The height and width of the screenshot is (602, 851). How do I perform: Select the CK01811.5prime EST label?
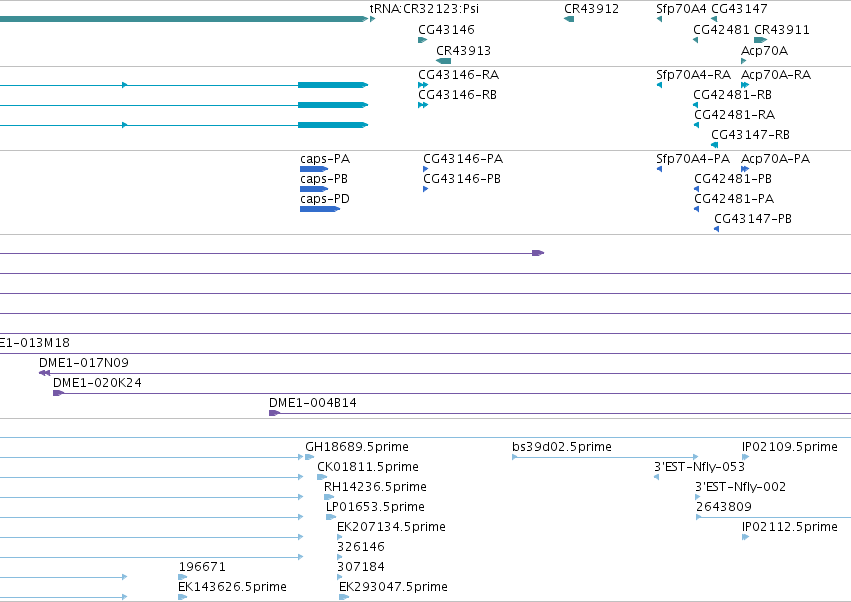click(x=368, y=467)
